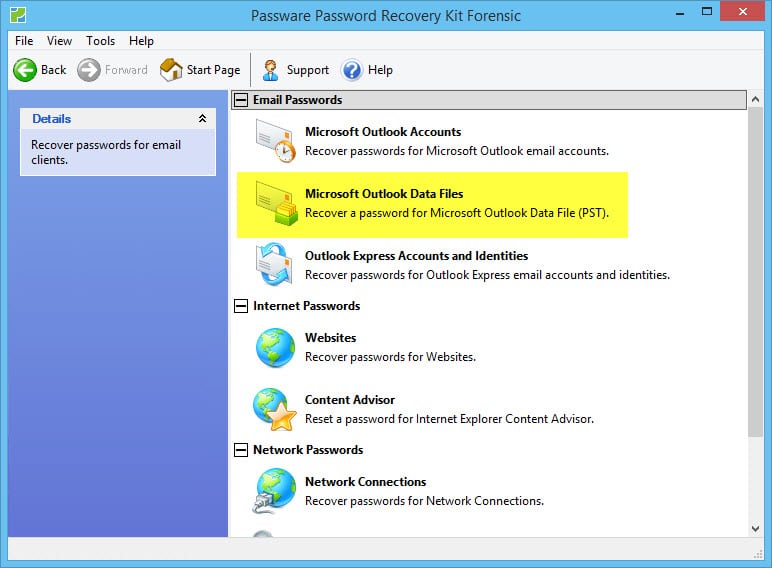The height and width of the screenshot is (568, 772).
Task: Click the Support toolbar label
Action: click(308, 70)
